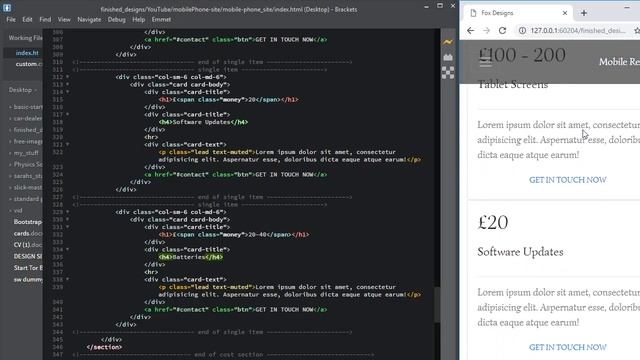Image resolution: width=640 pixels, height=360 pixels.
Task: Collapse the code fold at line 313
Action: (x=67, y=84)
